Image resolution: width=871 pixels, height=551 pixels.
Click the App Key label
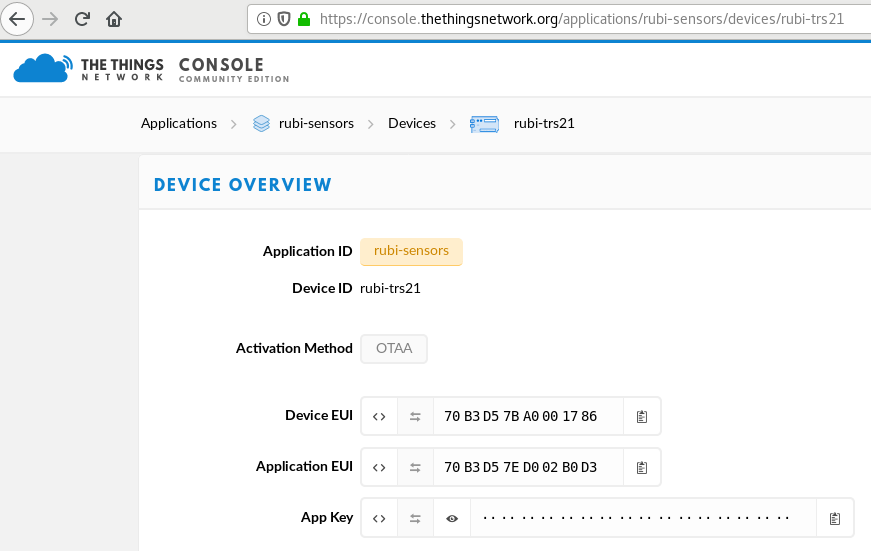pyautogui.click(x=327, y=518)
